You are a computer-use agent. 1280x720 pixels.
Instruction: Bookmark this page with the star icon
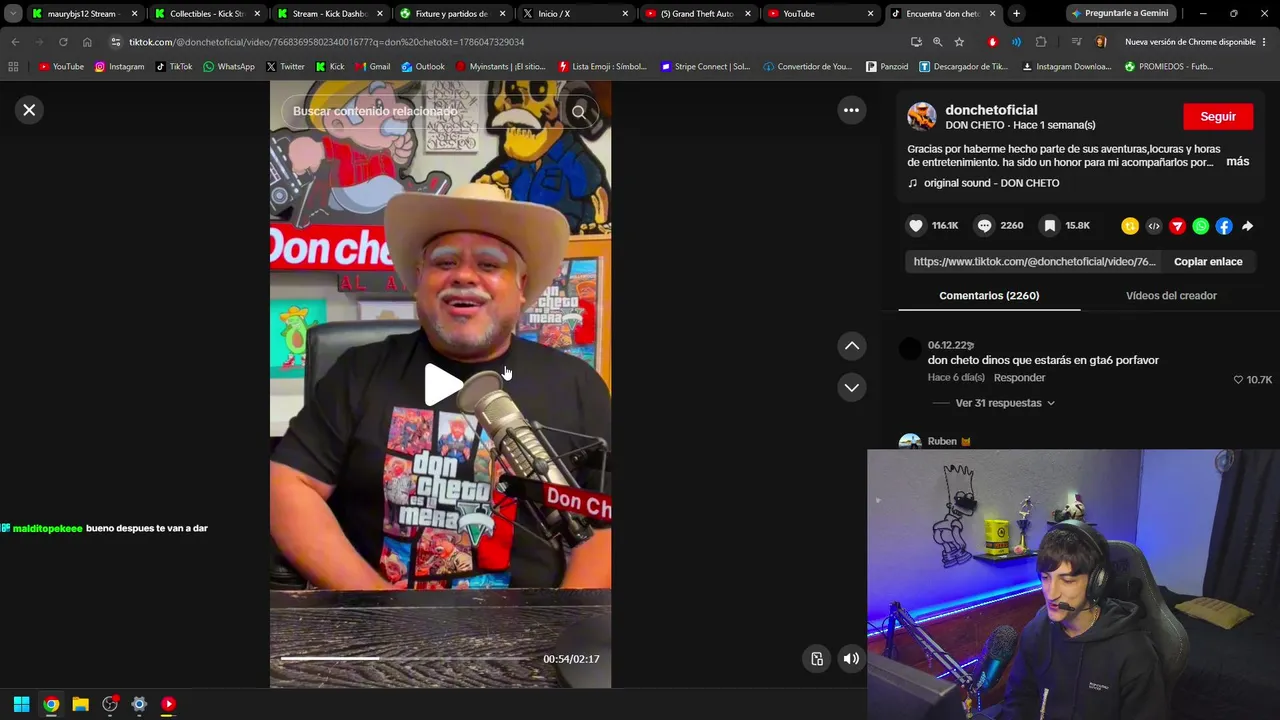(959, 42)
